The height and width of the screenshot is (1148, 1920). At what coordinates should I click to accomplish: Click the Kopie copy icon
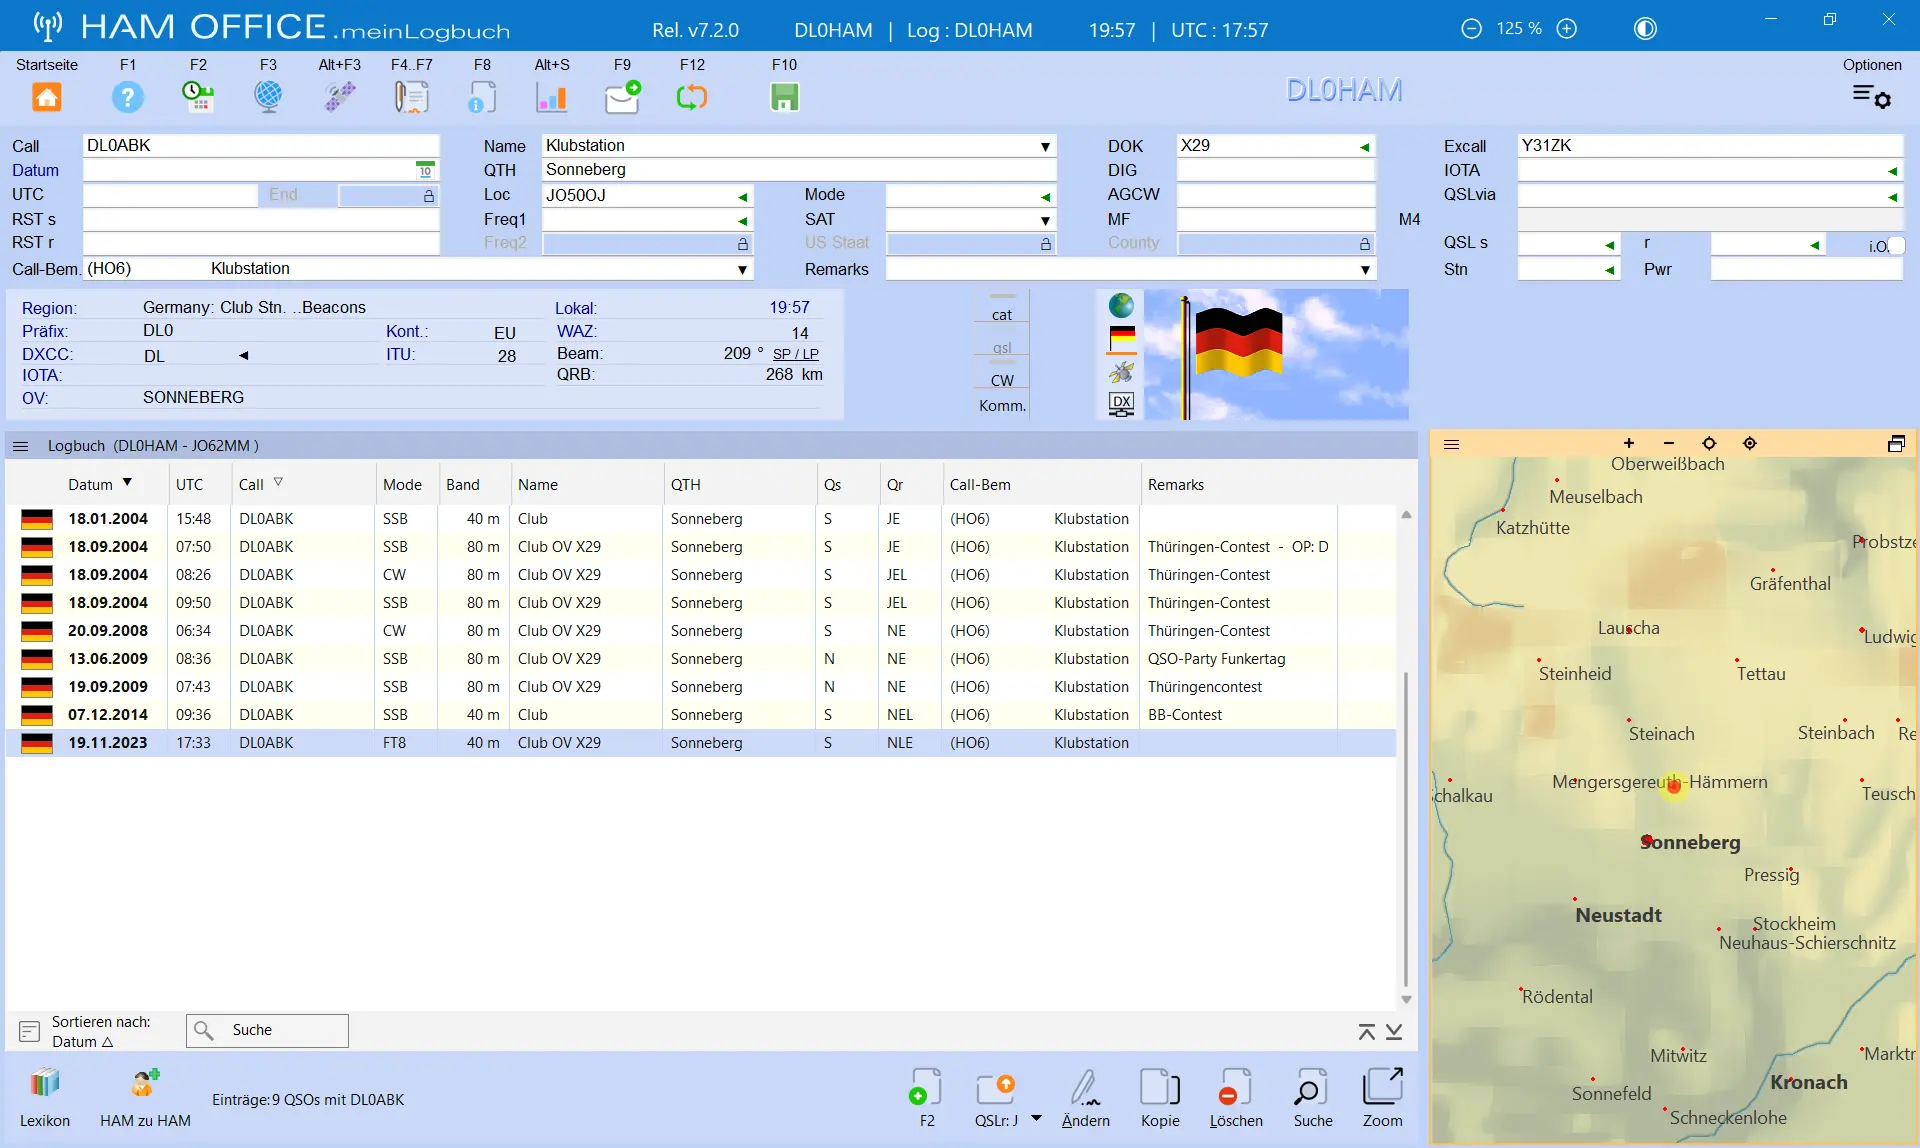1160,1089
